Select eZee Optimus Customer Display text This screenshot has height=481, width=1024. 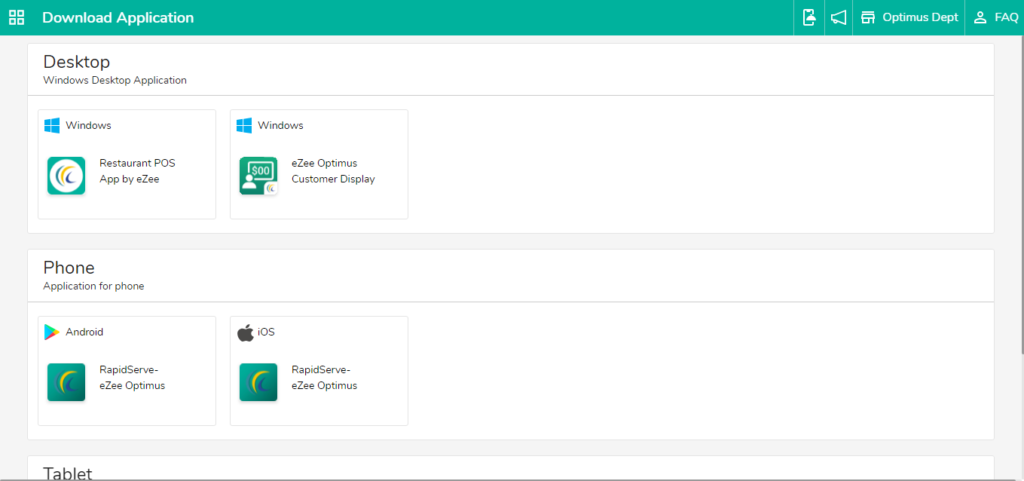(x=333, y=171)
